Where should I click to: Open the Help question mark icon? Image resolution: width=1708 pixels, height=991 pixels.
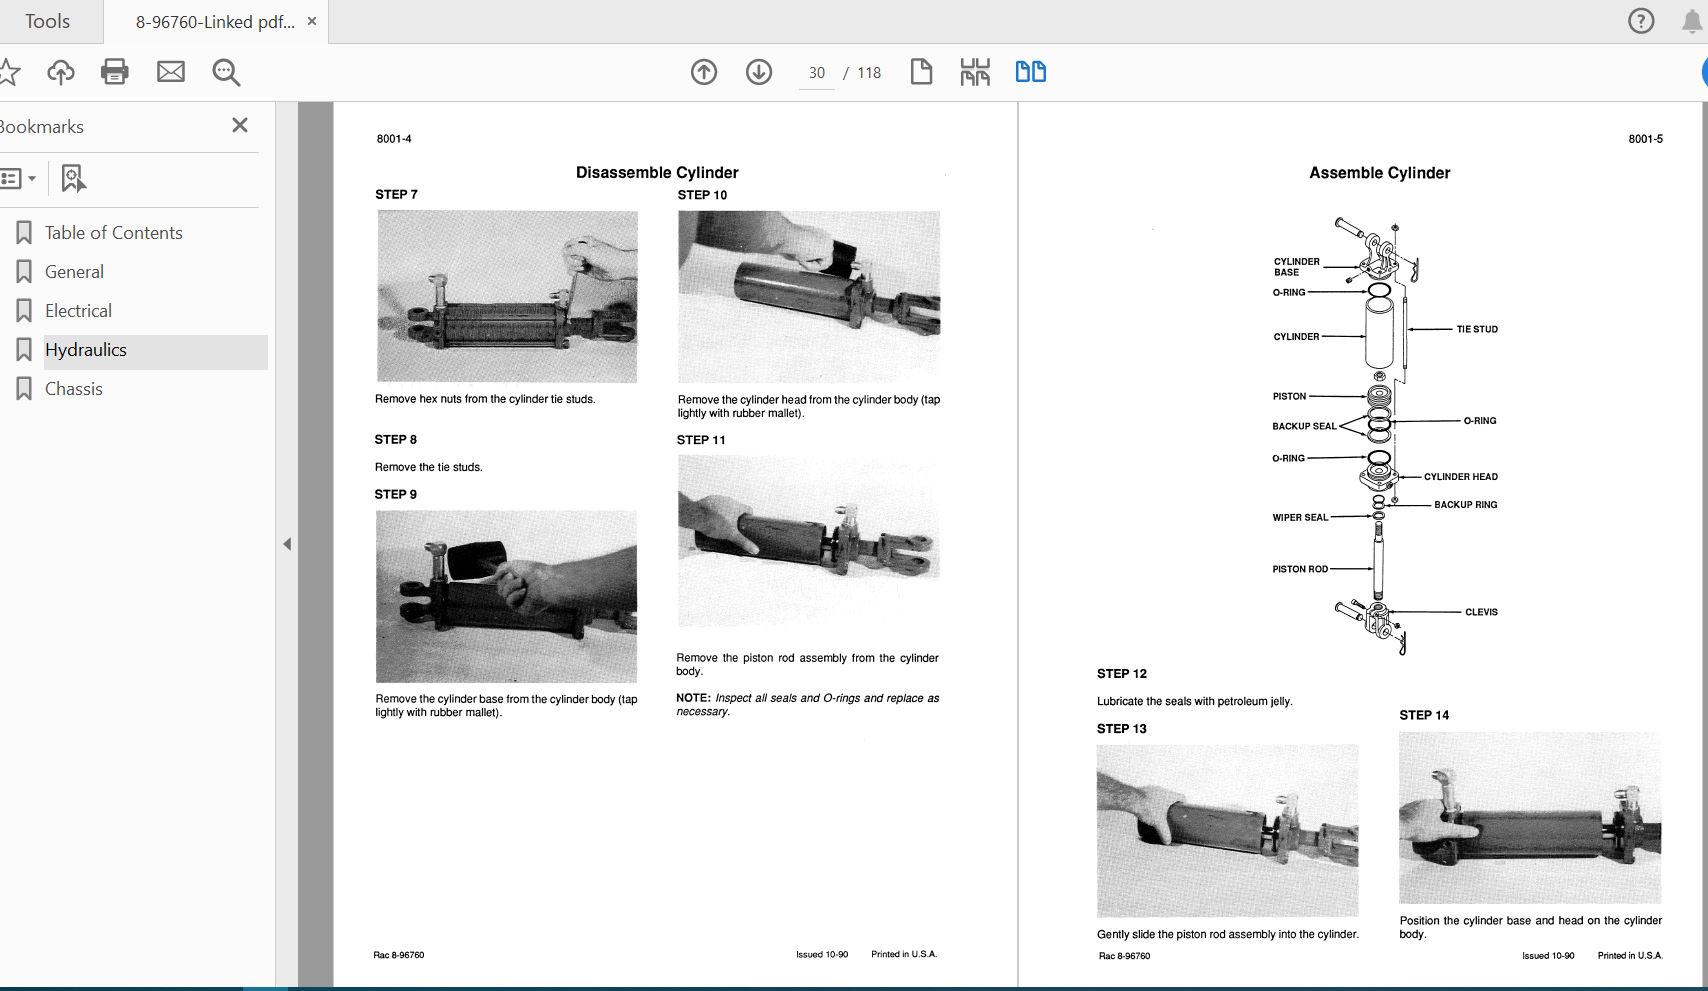pos(1641,21)
